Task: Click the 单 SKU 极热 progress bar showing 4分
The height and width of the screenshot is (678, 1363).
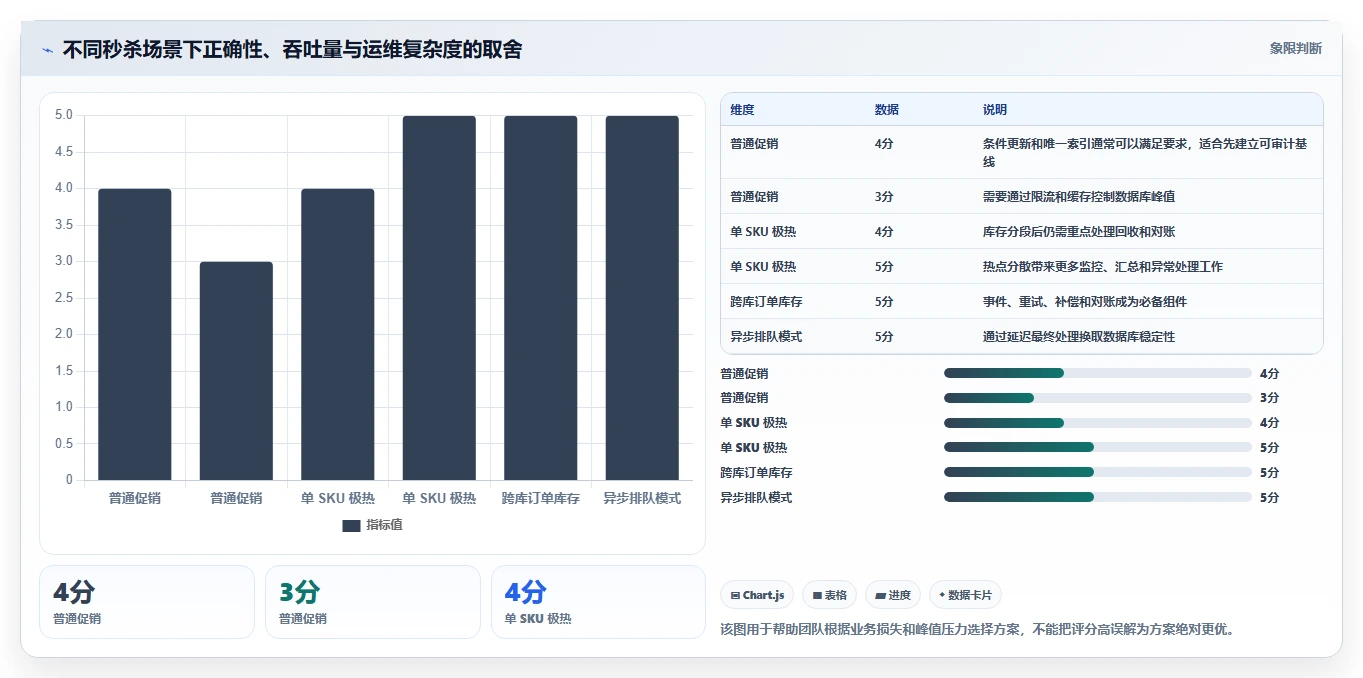Action: coord(1098,423)
